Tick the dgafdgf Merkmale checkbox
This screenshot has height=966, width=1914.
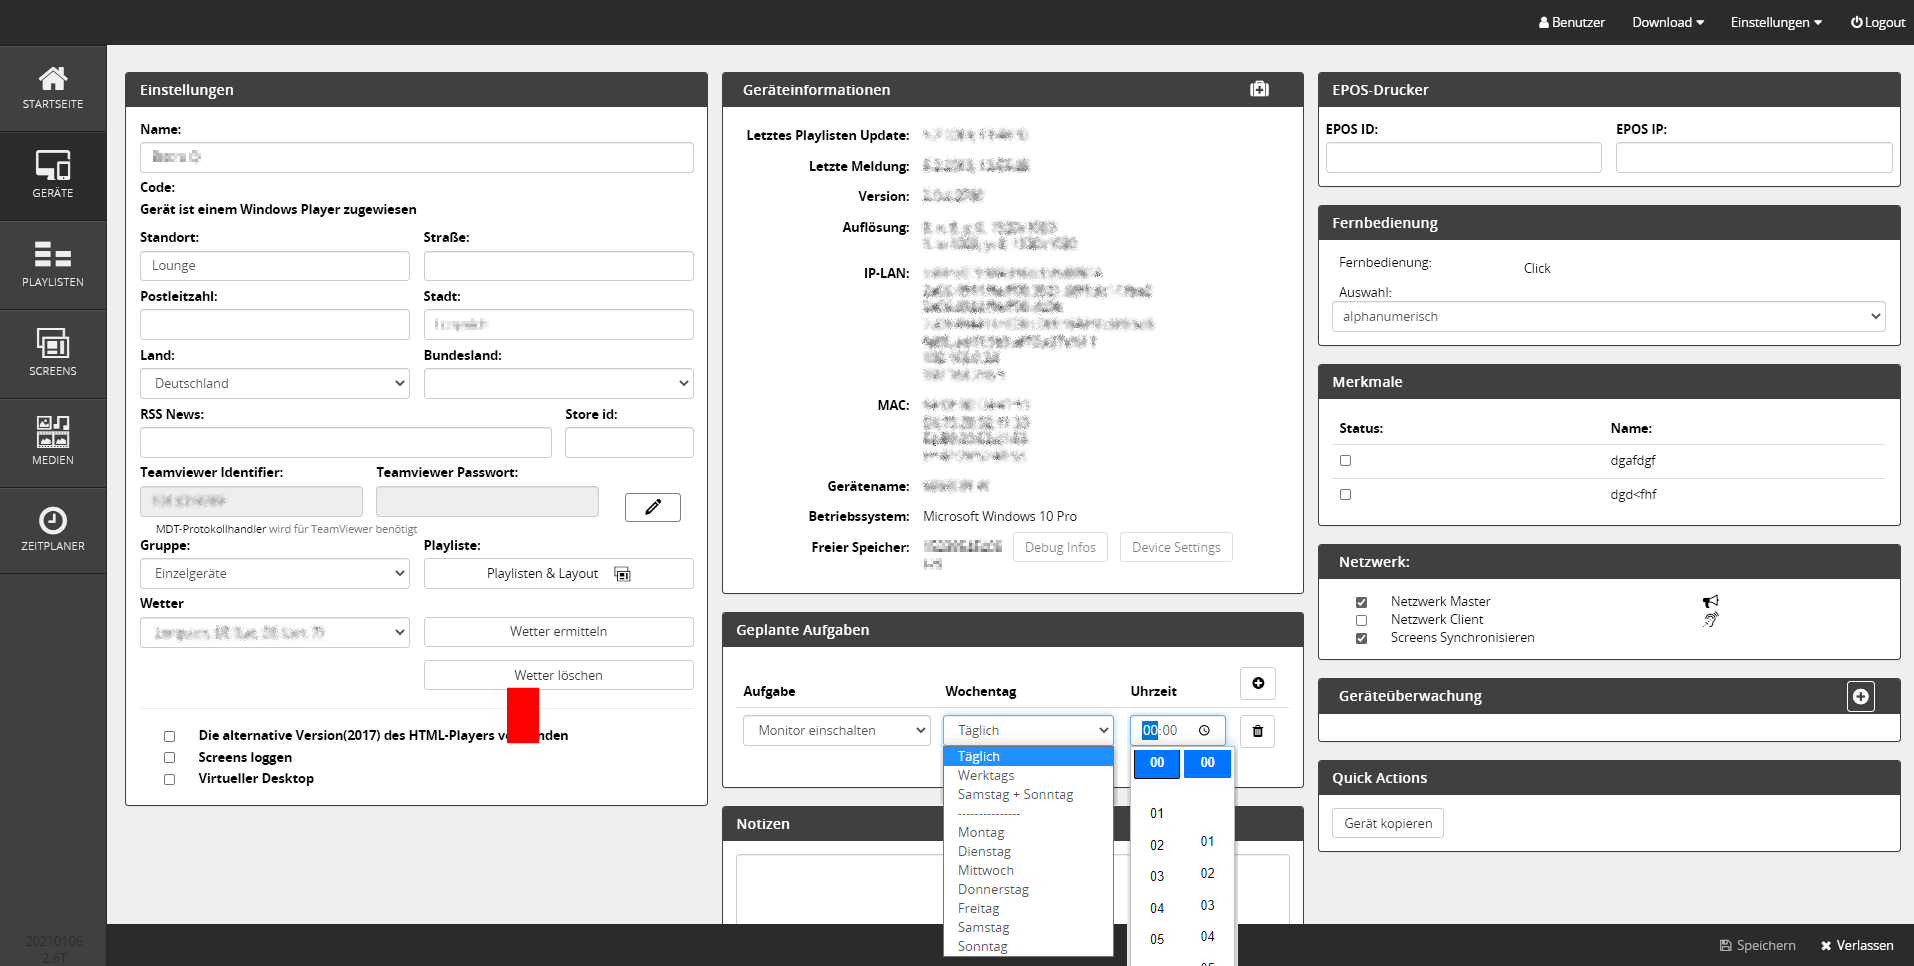tap(1345, 461)
